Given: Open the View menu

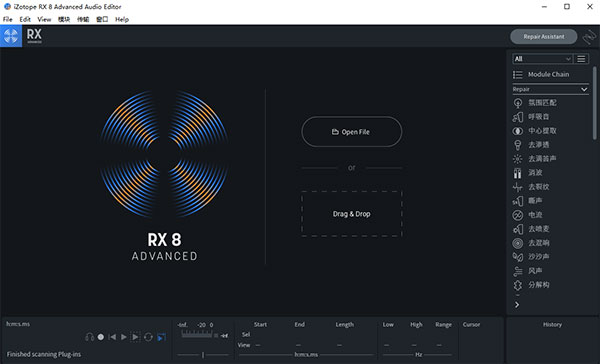Looking at the screenshot, I should click(x=44, y=19).
